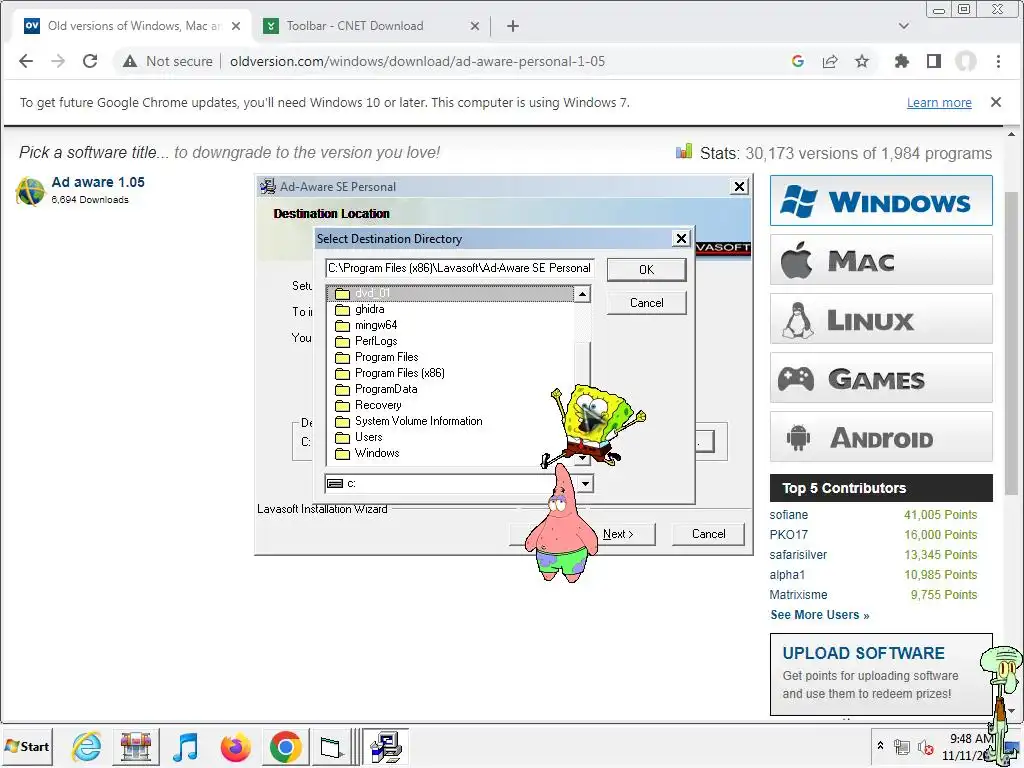The width and height of the screenshot is (1024, 768).
Task: Click Next in the Lavasoft wizard
Action: (618, 534)
